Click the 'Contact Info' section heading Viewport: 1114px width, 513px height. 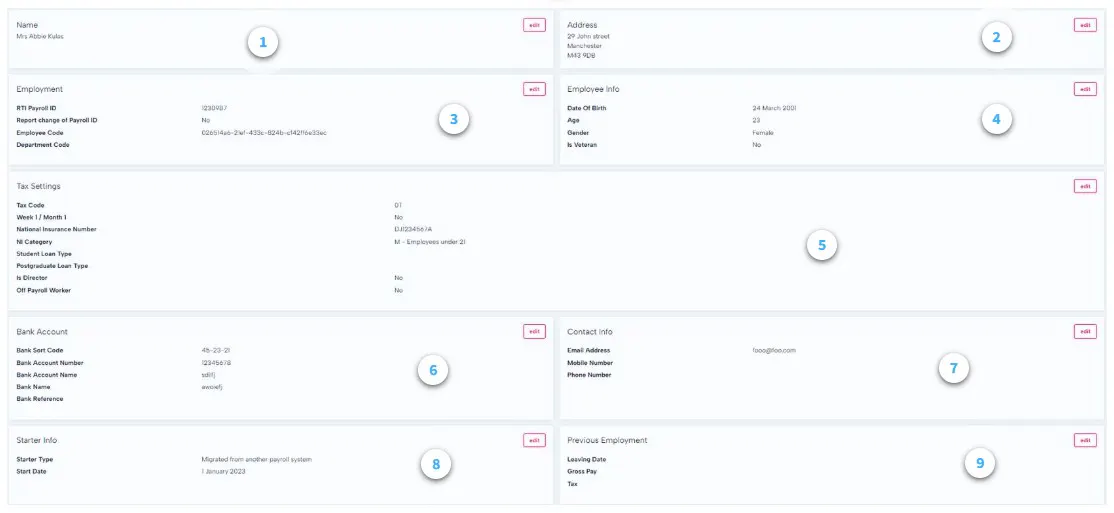coord(590,332)
